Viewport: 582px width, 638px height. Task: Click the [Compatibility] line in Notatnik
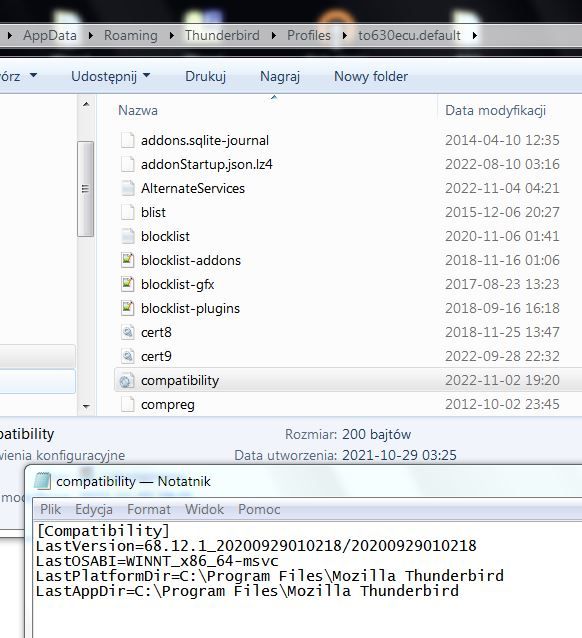[103, 531]
